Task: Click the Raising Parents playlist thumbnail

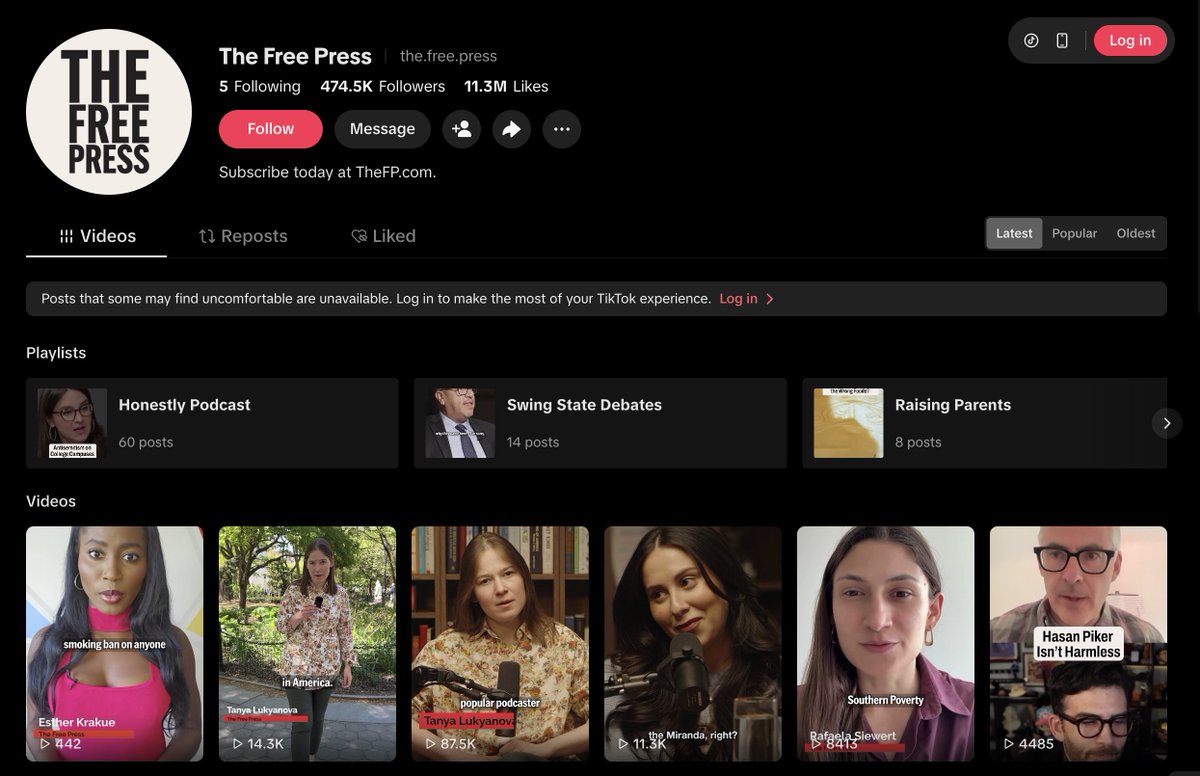Action: point(848,423)
